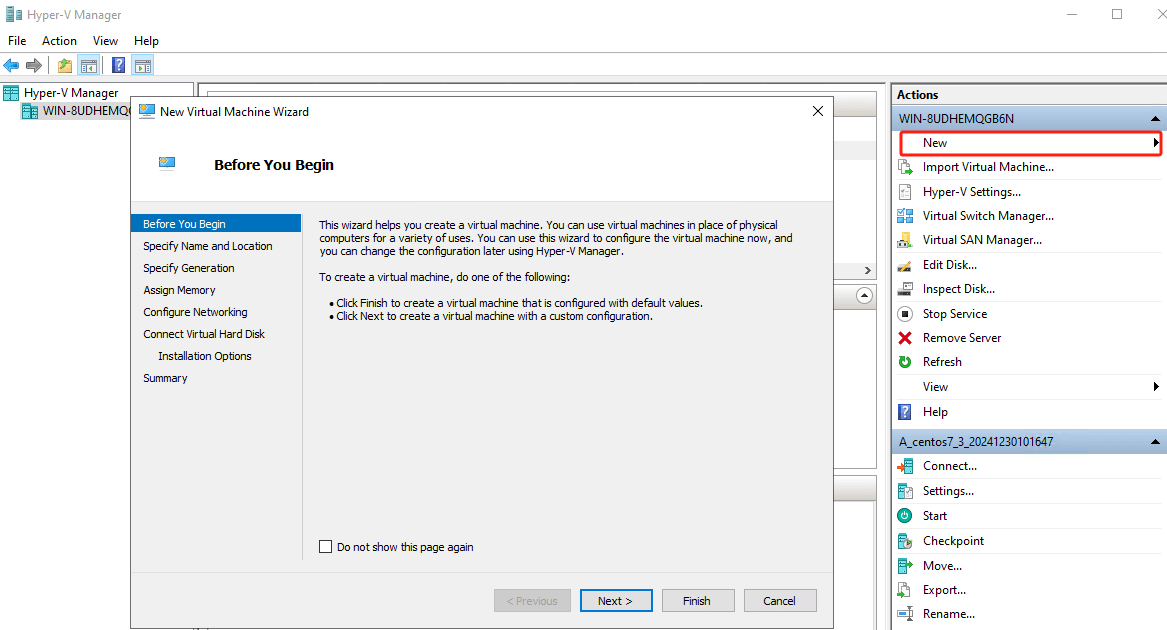Click the Stop Service icon
The image size is (1167, 630).
[905, 314]
